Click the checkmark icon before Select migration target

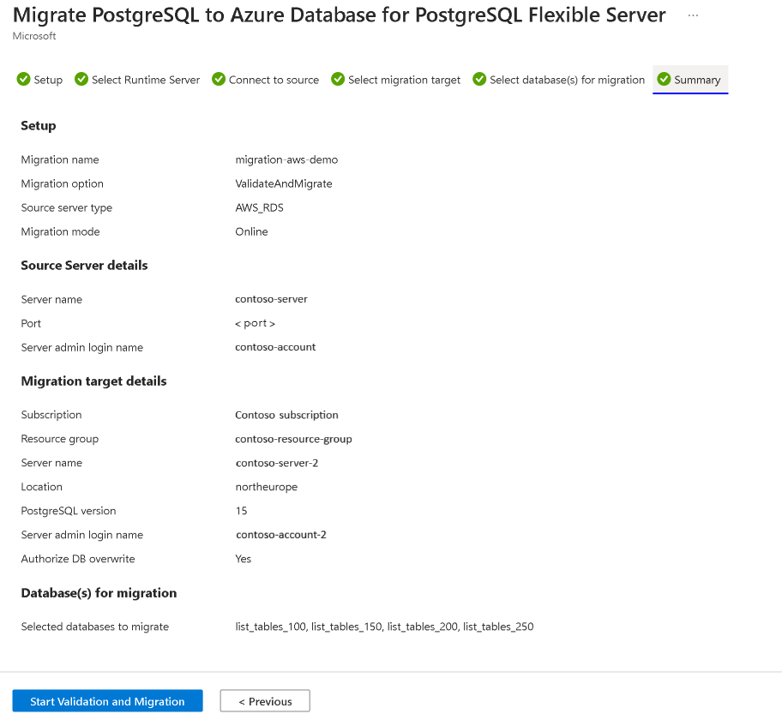point(338,79)
